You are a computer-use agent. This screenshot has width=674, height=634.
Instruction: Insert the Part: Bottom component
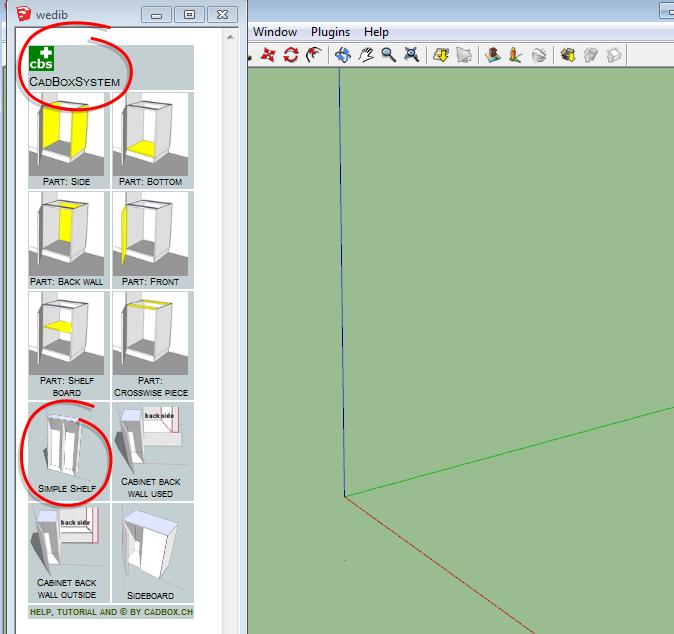coord(151,140)
